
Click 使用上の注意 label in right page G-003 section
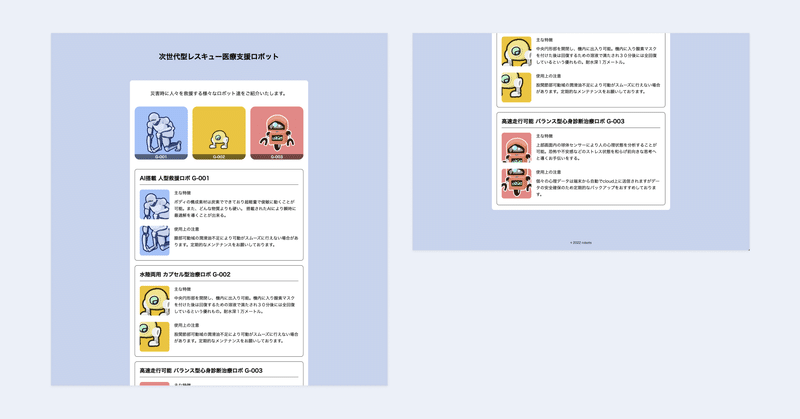point(548,172)
